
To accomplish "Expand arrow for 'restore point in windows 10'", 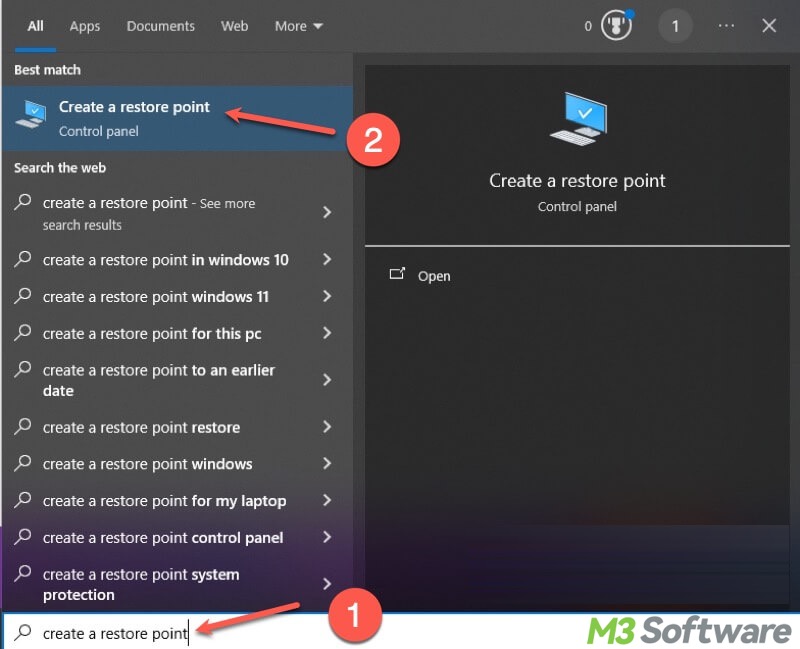I will click(327, 260).
